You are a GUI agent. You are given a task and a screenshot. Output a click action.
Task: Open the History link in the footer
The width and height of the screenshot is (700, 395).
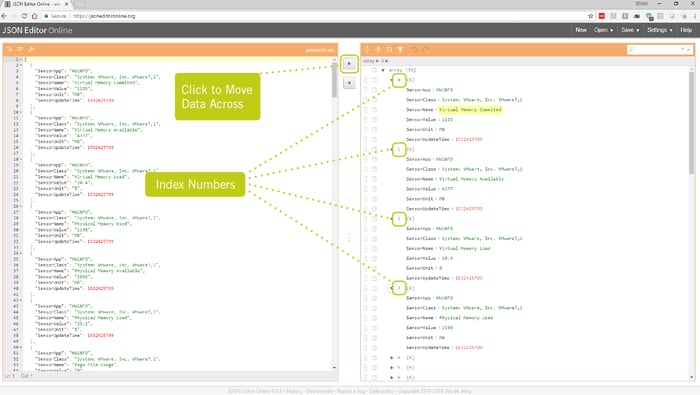click(294, 391)
